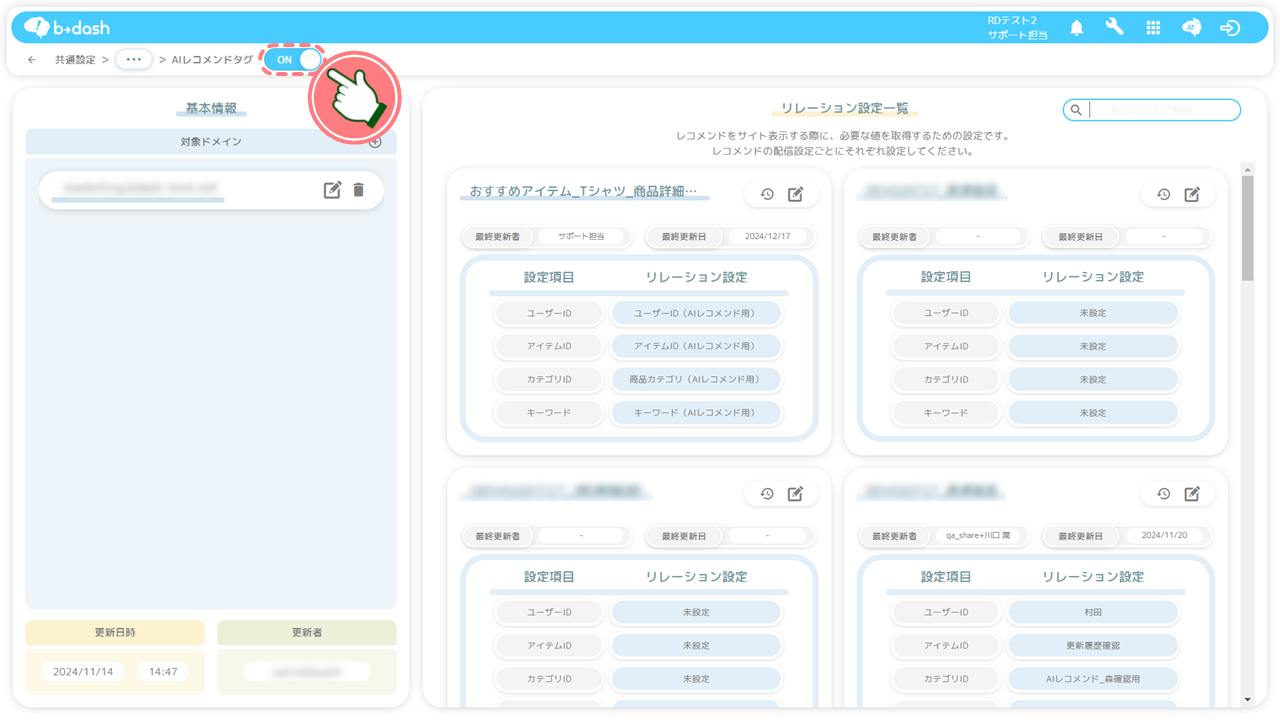The height and width of the screenshot is (720, 1280).
Task: Open the apps grid menu
Action: [1153, 28]
